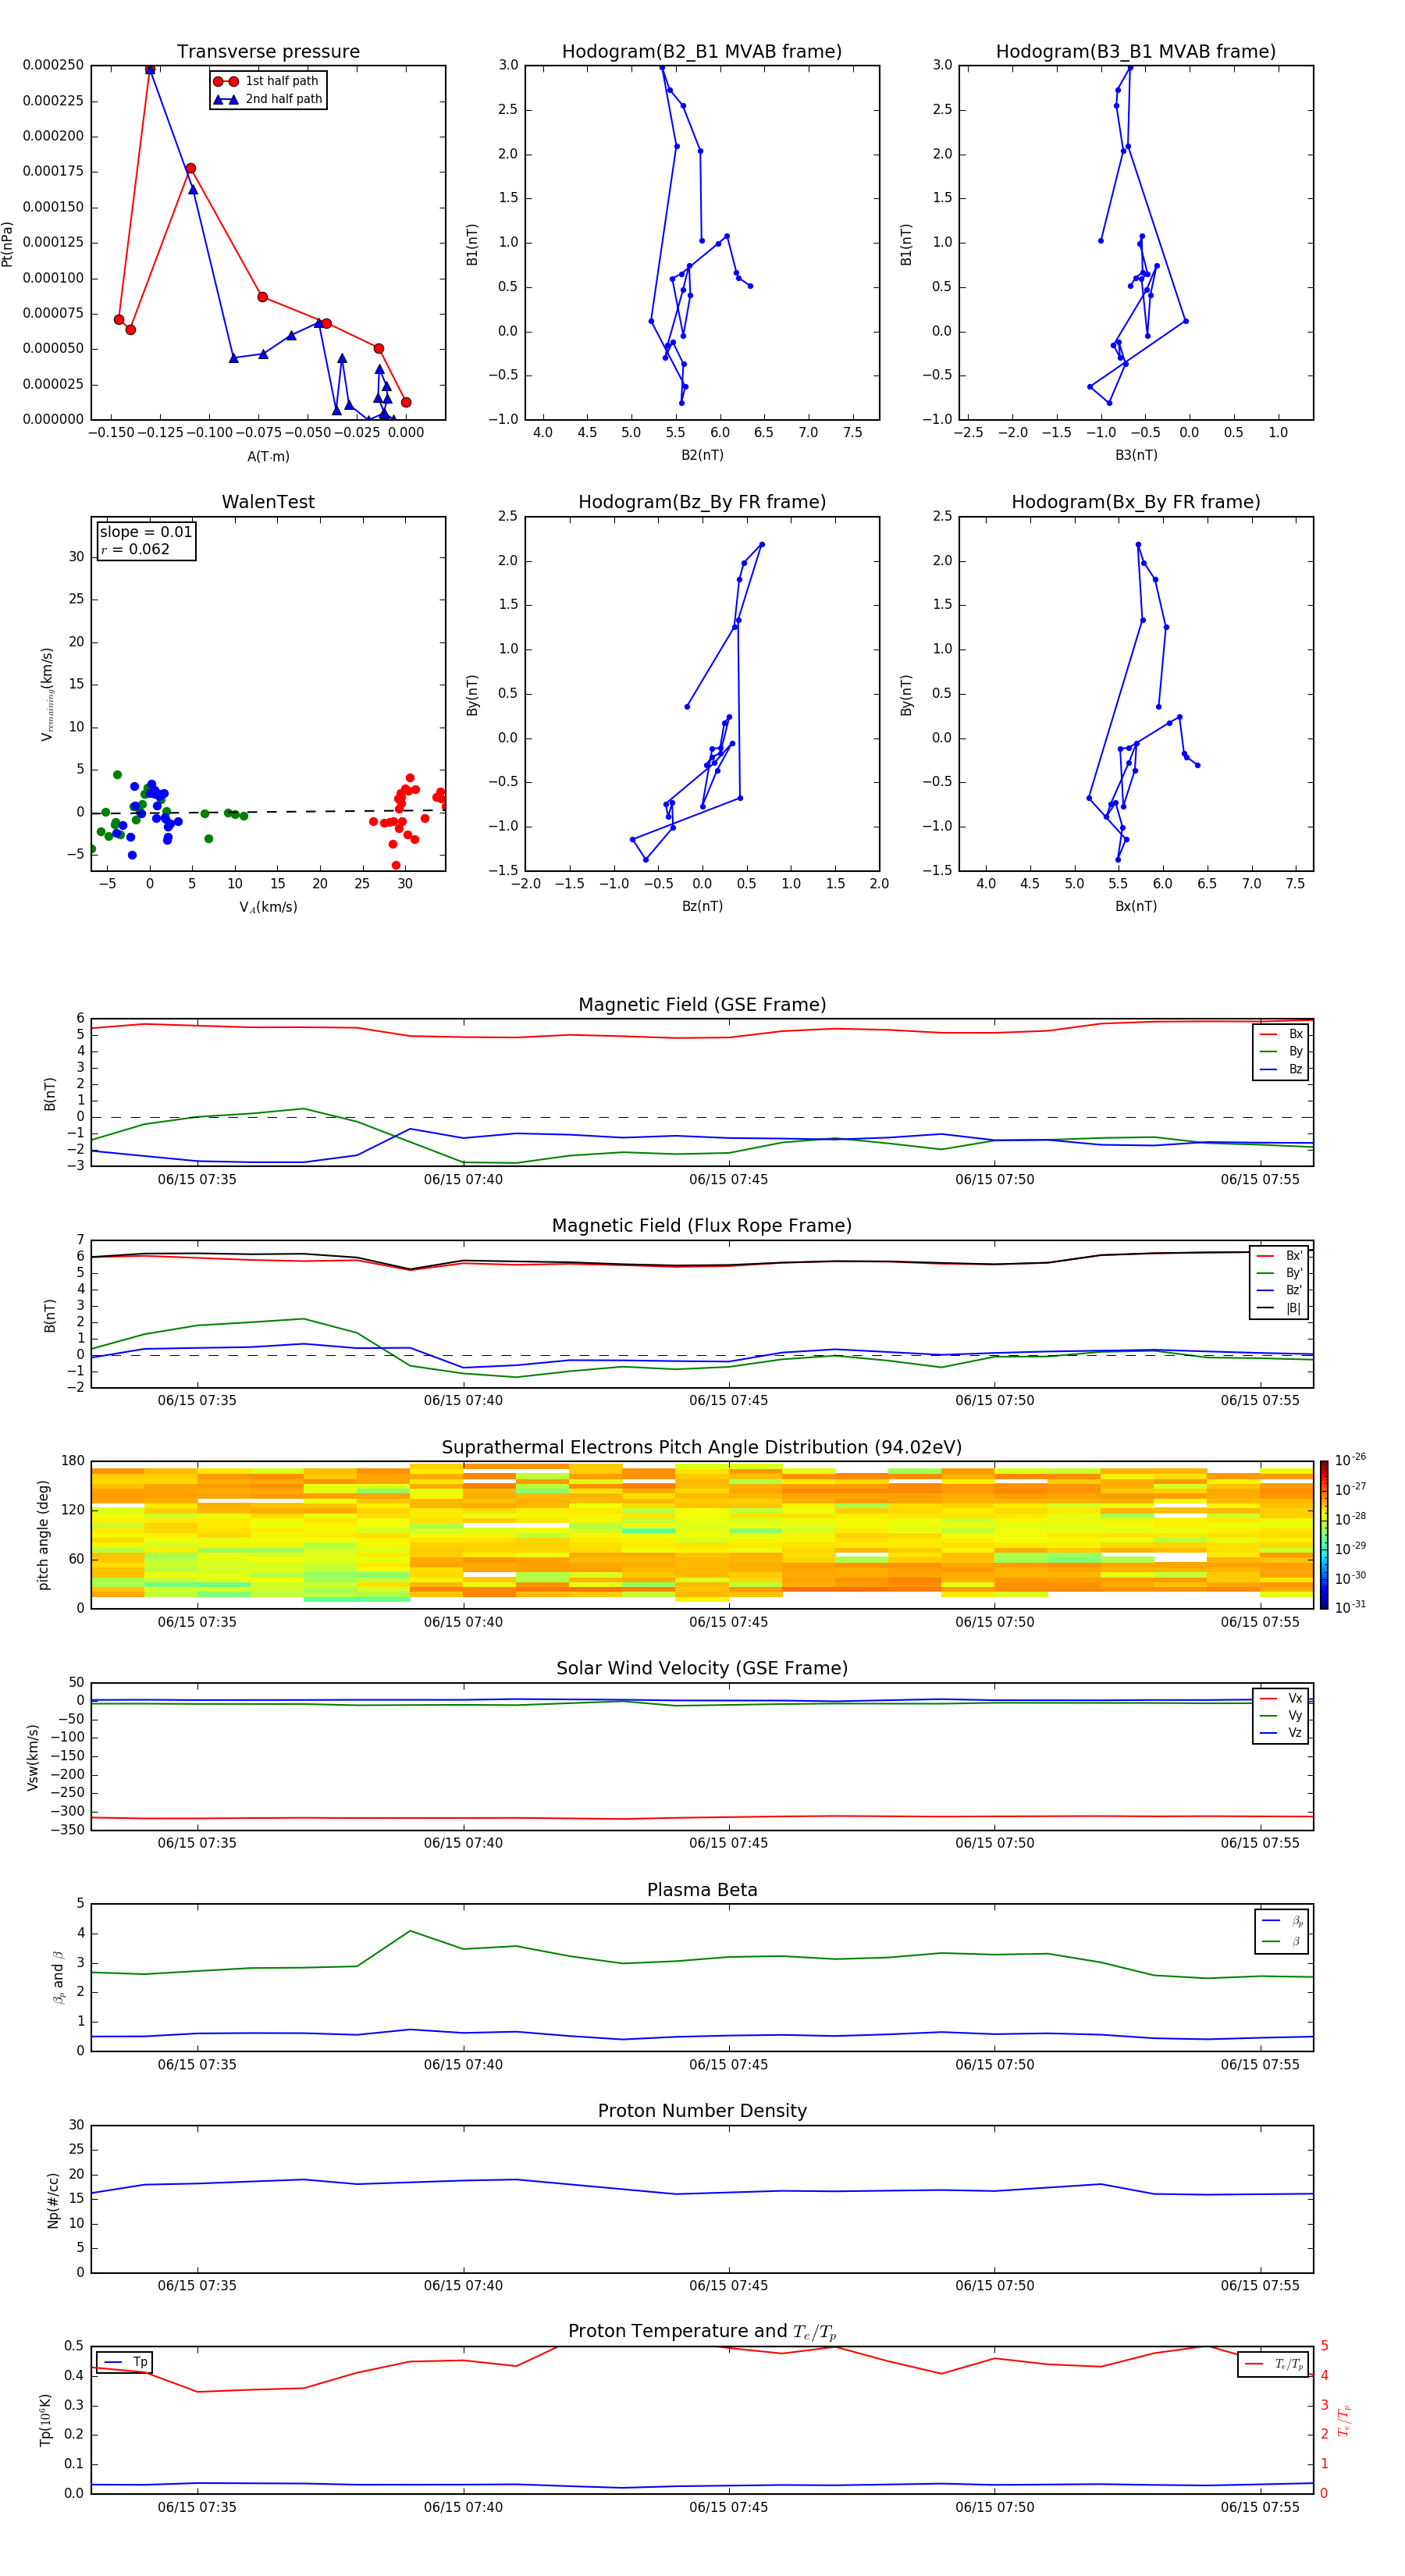Click the '1st half path' legend entry
The width and height of the screenshot is (1405, 2576).
[x=266, y=81]
